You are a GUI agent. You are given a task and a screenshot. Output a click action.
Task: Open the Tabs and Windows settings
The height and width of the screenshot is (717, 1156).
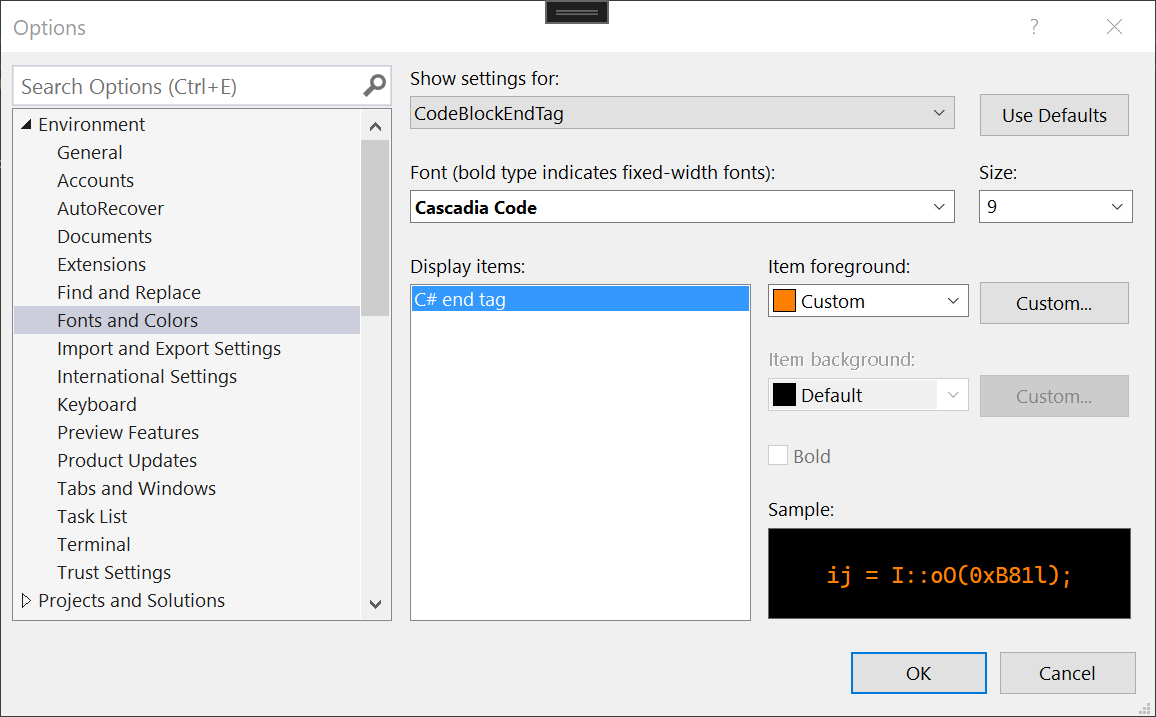(x=136, y=489)
